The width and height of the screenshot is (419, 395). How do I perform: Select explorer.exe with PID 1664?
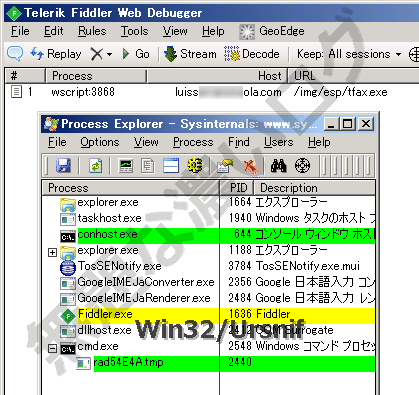click(209, 202)
